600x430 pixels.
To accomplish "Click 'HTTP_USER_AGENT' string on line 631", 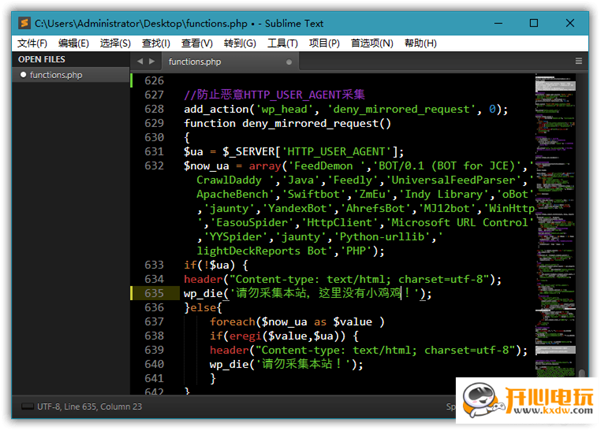I will pos(336,152).
